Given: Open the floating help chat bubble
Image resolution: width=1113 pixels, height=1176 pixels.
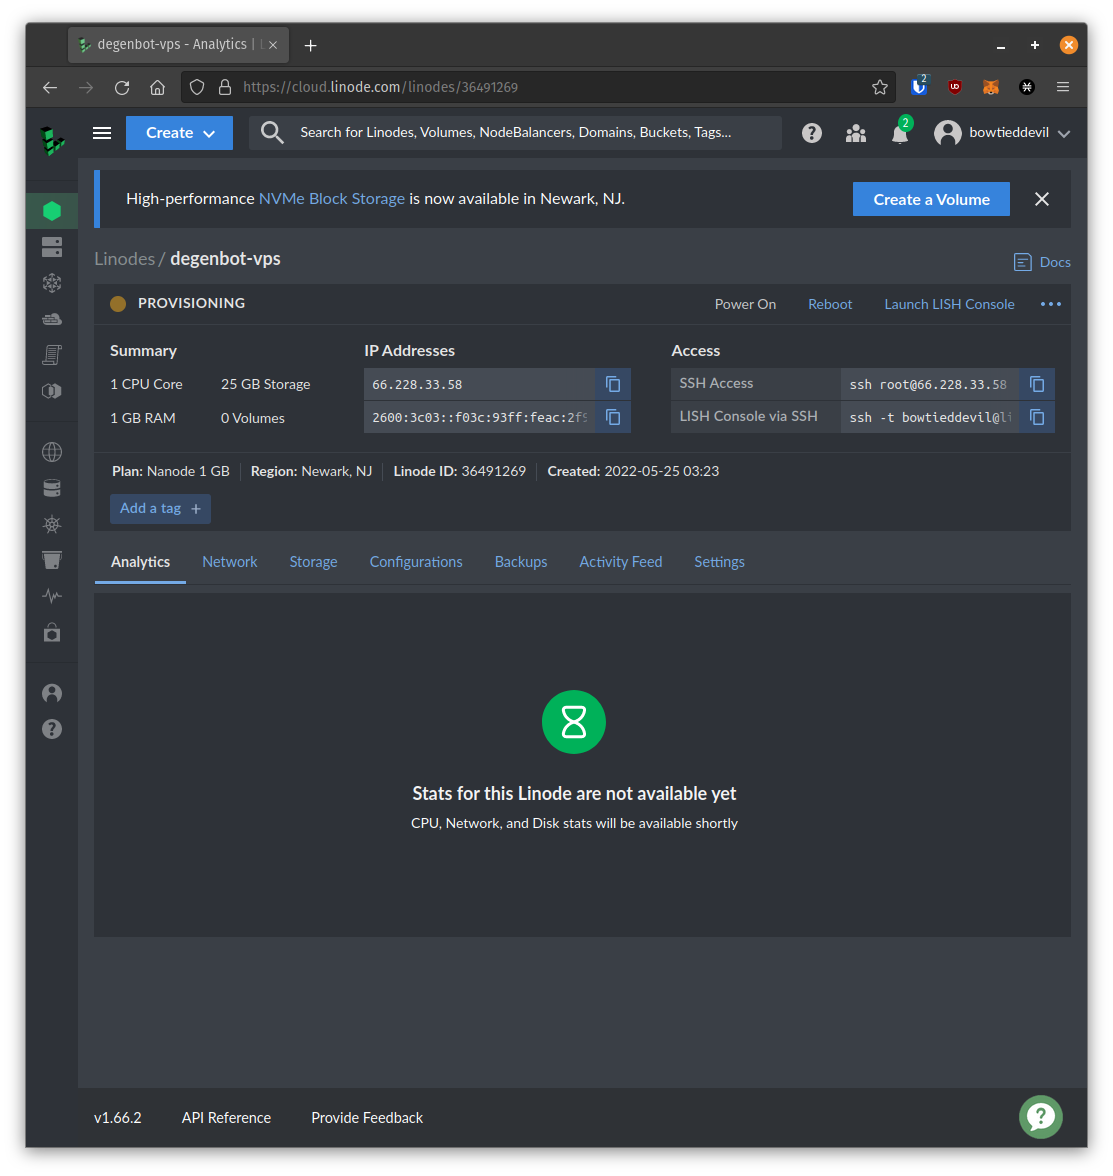Looking at the screenshot, I should [1041, 1117].
